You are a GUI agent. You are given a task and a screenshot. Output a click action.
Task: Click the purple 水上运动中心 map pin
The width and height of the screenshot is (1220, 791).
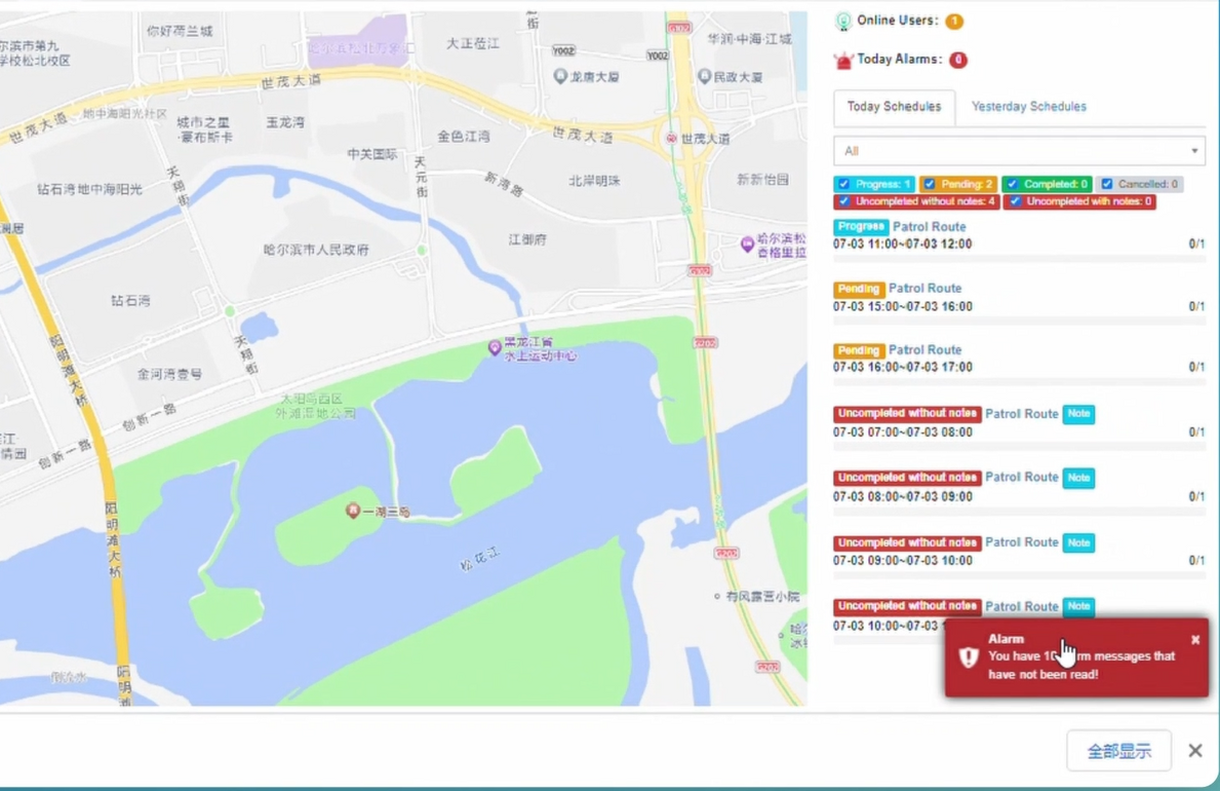click(x=494, y=347)
